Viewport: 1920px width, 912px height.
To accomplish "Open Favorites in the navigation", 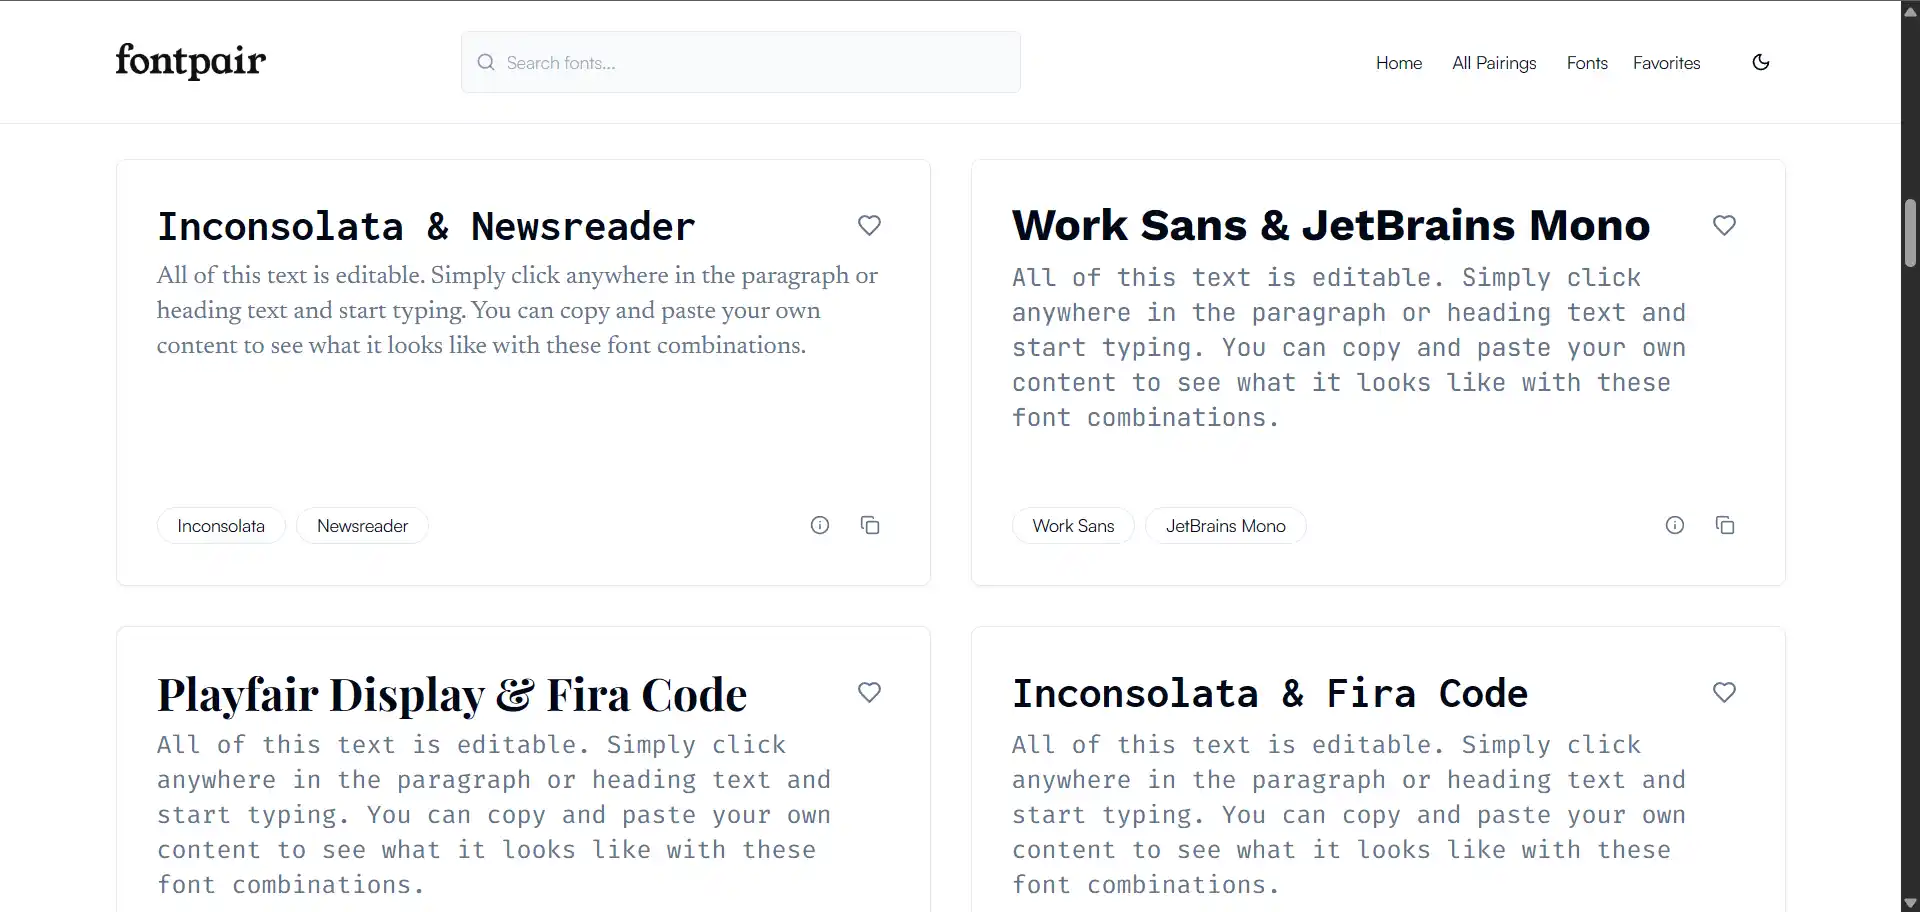I will [x=1667, y=63].
